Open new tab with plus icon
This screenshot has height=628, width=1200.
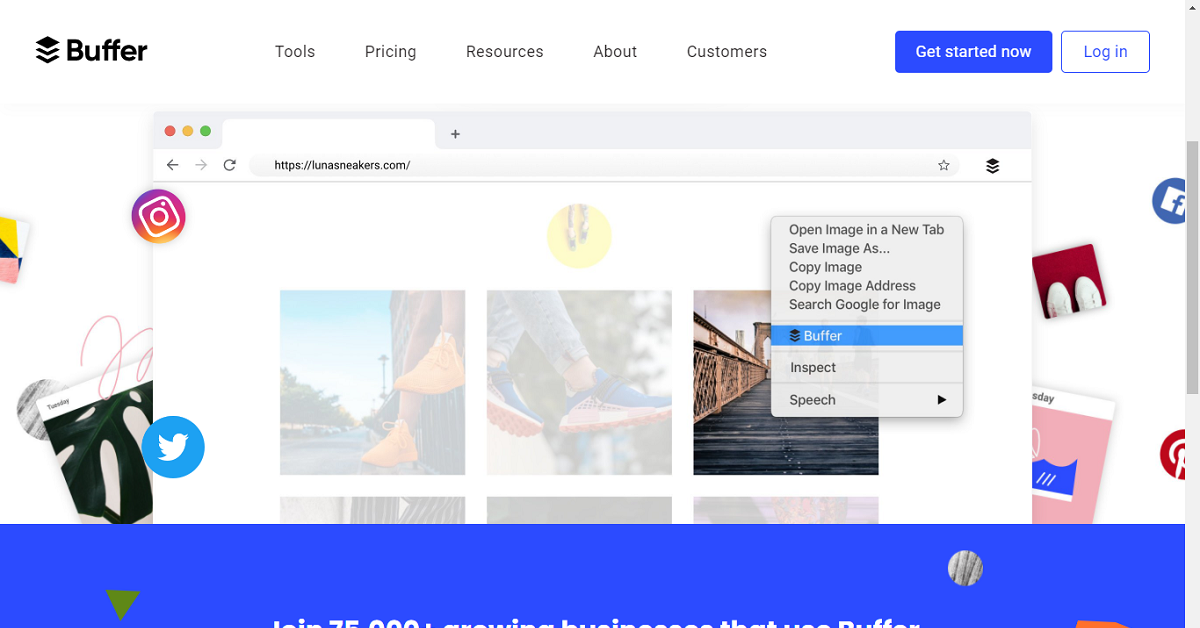(455, 134)
